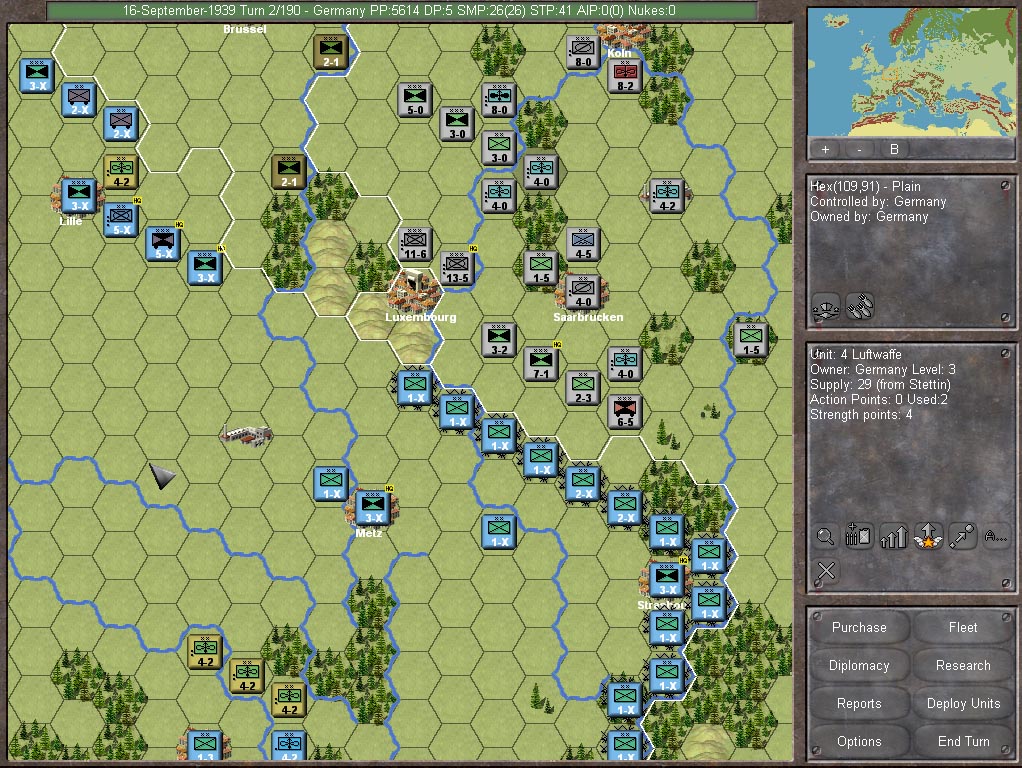Open the Research screen

(963, 665)
